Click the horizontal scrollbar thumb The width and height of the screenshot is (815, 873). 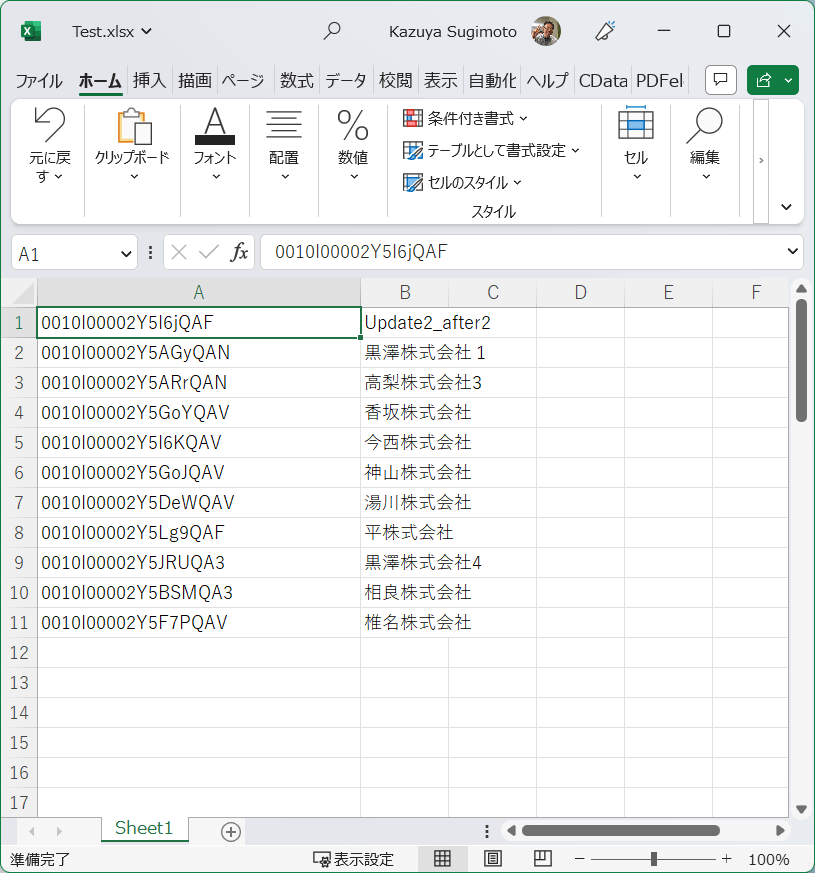click(621, 831)
